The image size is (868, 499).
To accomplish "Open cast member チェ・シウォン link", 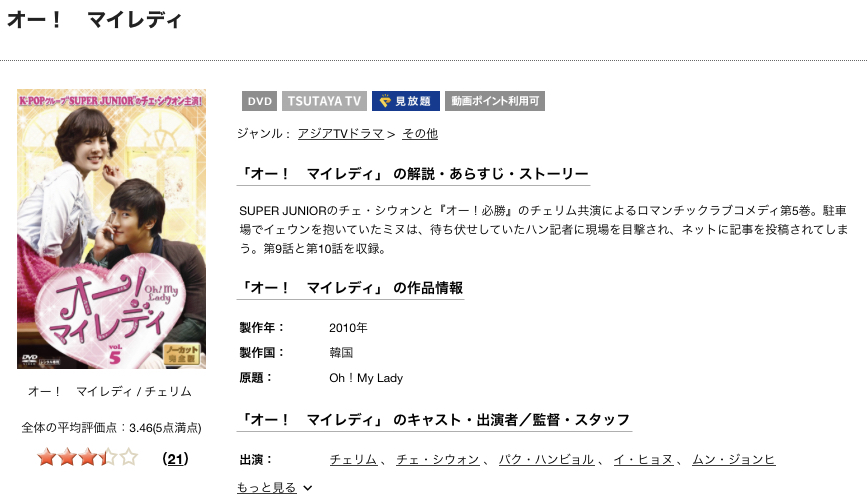I will pyautogui.click(x=438, y=459).
